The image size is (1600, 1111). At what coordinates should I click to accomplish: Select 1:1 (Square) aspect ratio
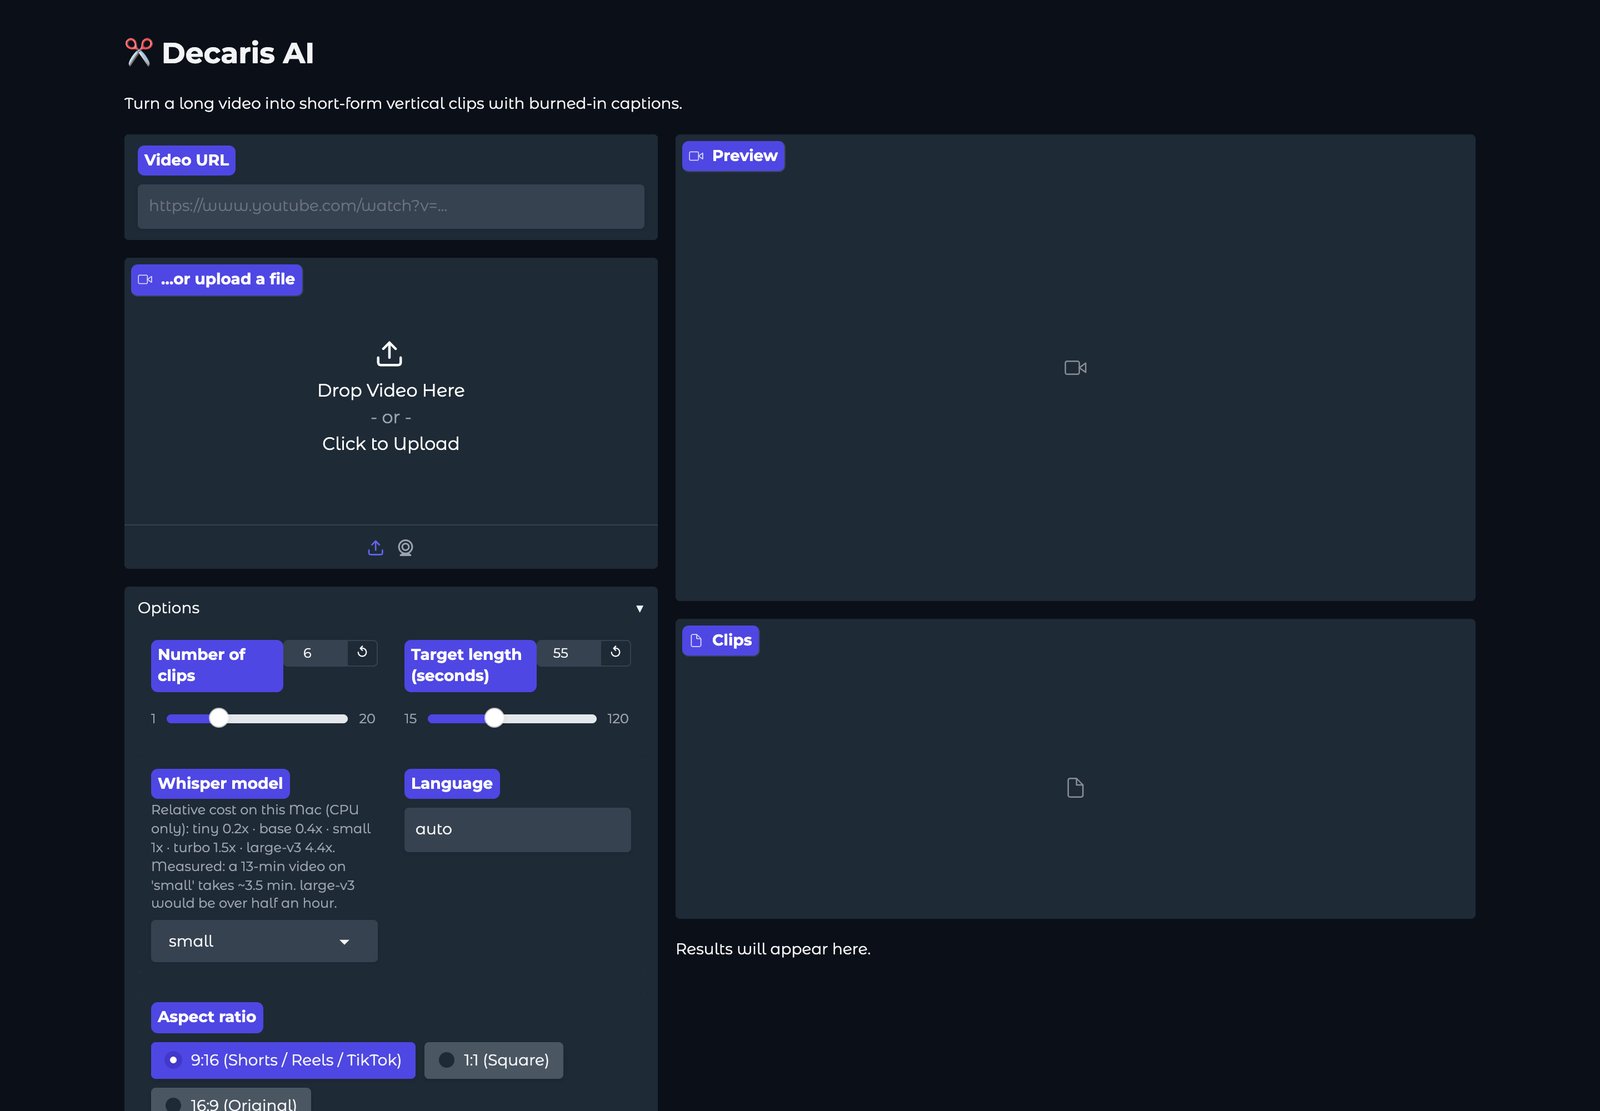pyautogui.click(x=494, y=1060)
